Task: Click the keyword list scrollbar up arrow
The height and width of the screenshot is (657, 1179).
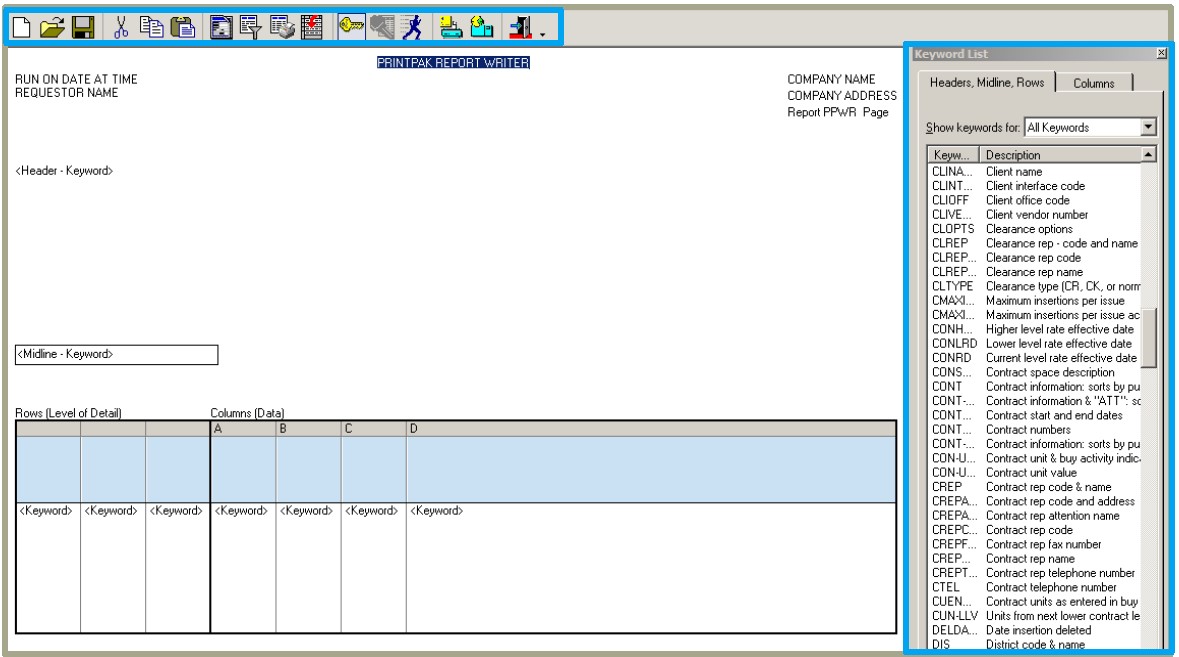Action: pyautogui.click(x=1148, y=154)
